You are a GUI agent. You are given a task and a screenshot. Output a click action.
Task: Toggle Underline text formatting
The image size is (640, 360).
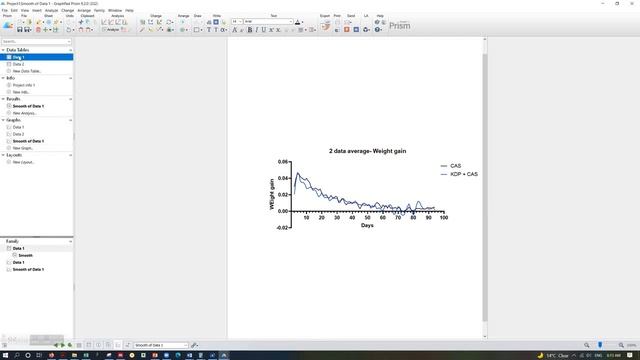click(x=264, y=30)
